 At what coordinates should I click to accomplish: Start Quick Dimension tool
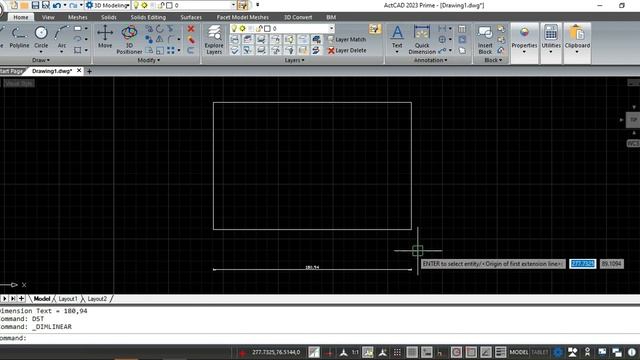pos(422,40)
